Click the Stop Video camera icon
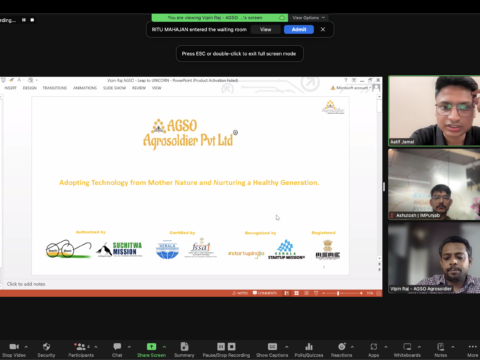The image size is (480, 360). [14, 347]
